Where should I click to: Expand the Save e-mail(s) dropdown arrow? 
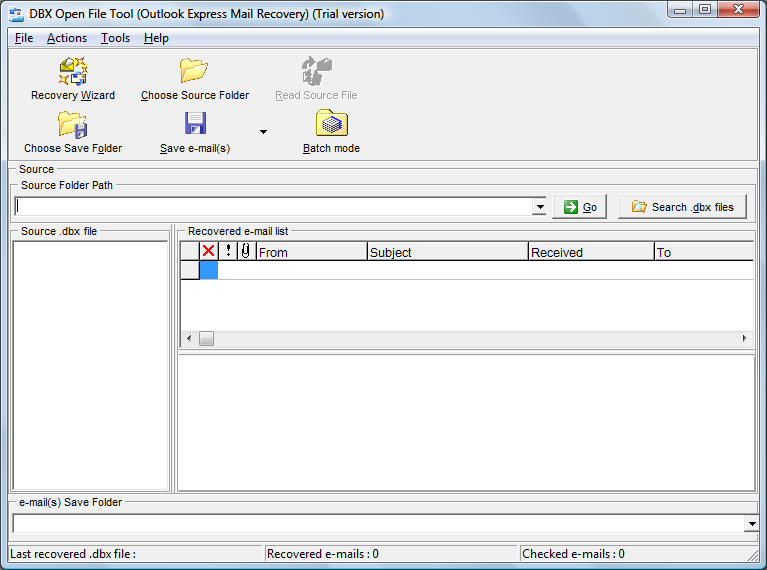[x=263, y=132]
